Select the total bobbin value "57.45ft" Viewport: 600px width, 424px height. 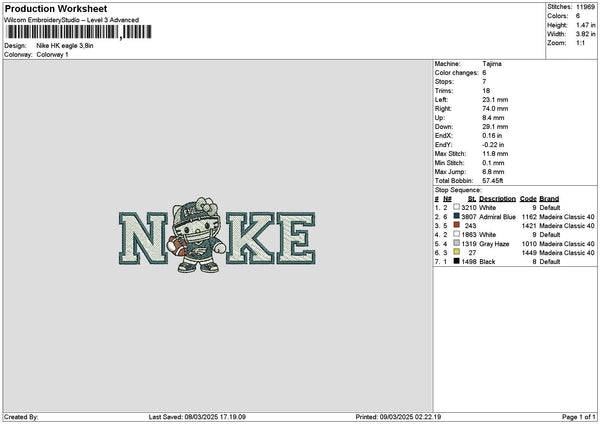(493, 181)
